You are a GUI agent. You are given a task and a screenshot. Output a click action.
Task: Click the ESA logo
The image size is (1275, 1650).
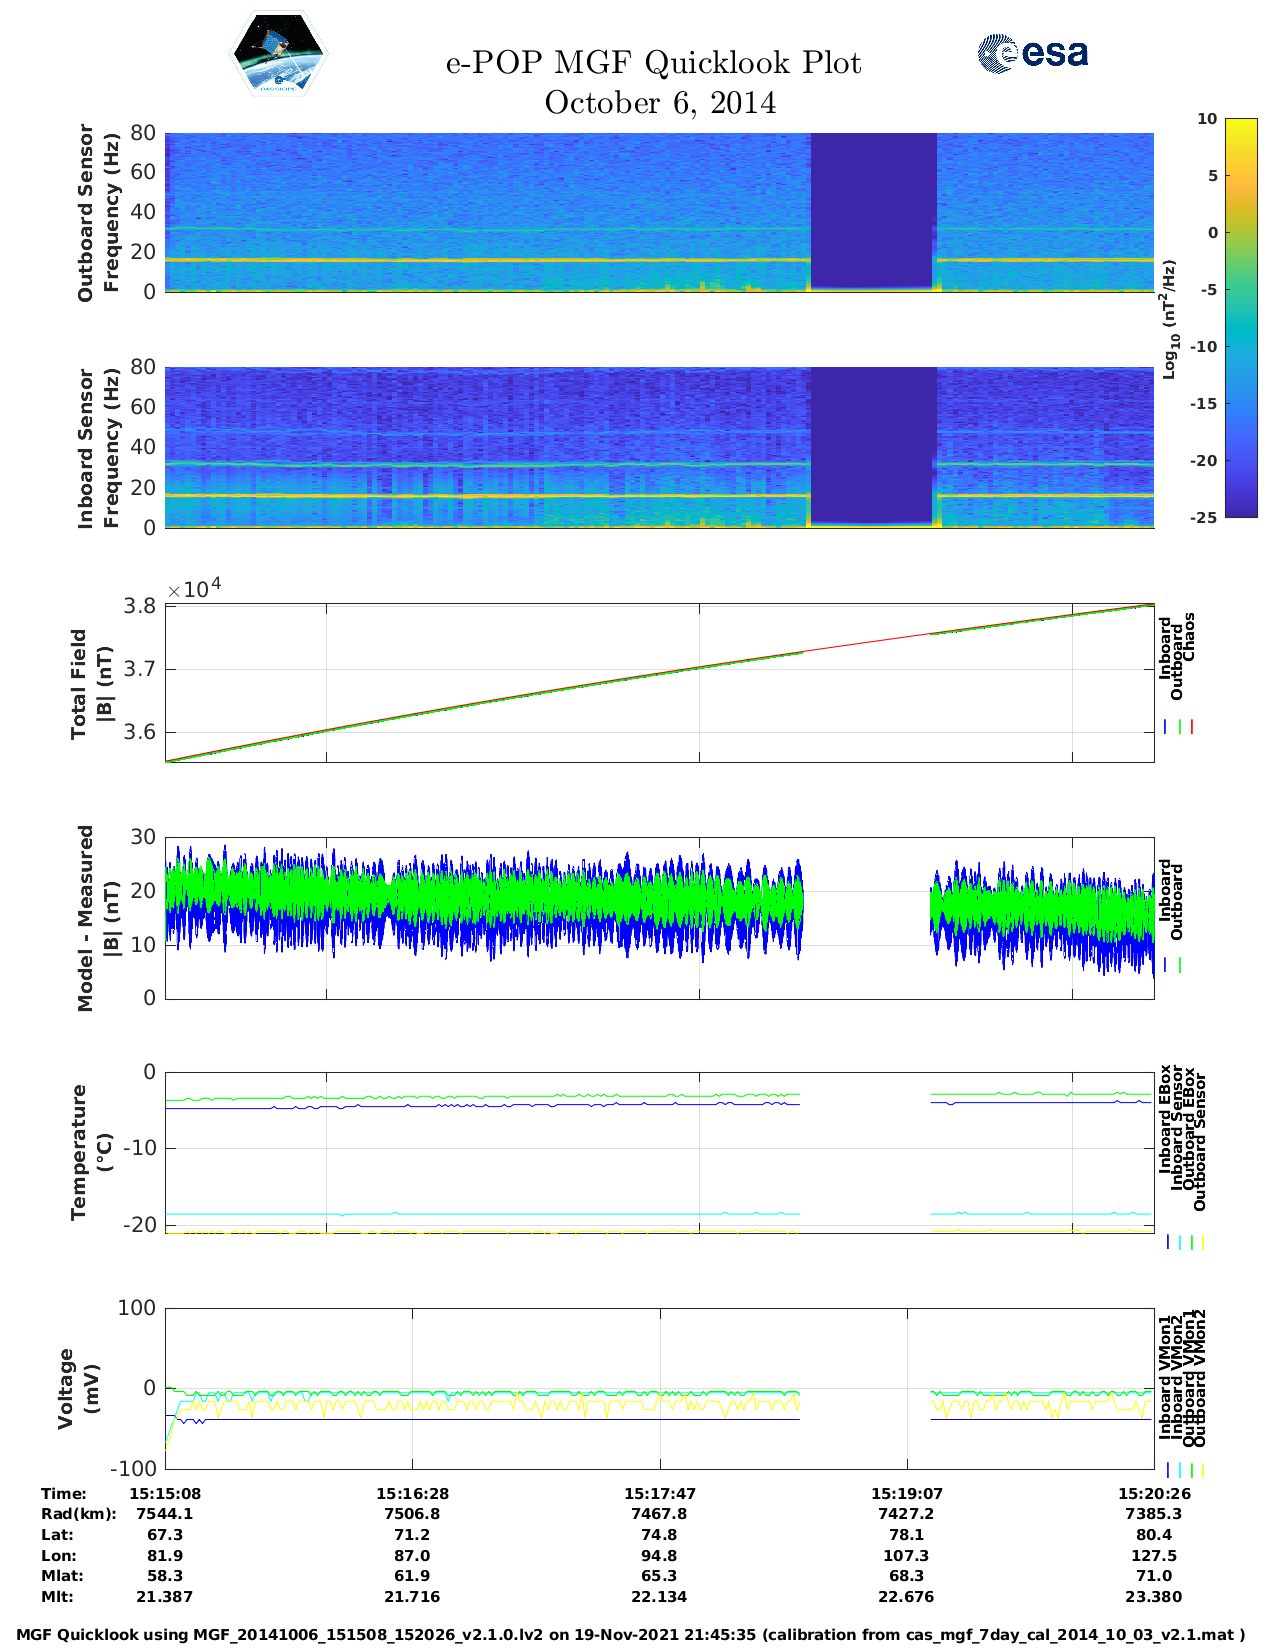point(1032,53)
